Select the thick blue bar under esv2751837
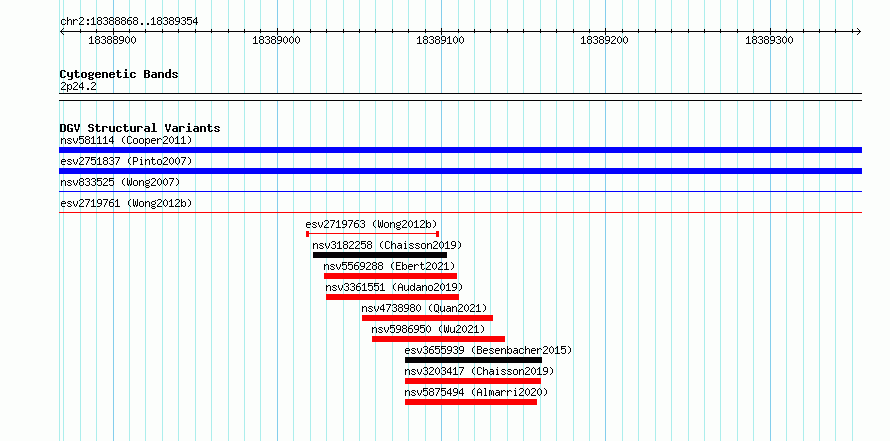 [460, 171]
